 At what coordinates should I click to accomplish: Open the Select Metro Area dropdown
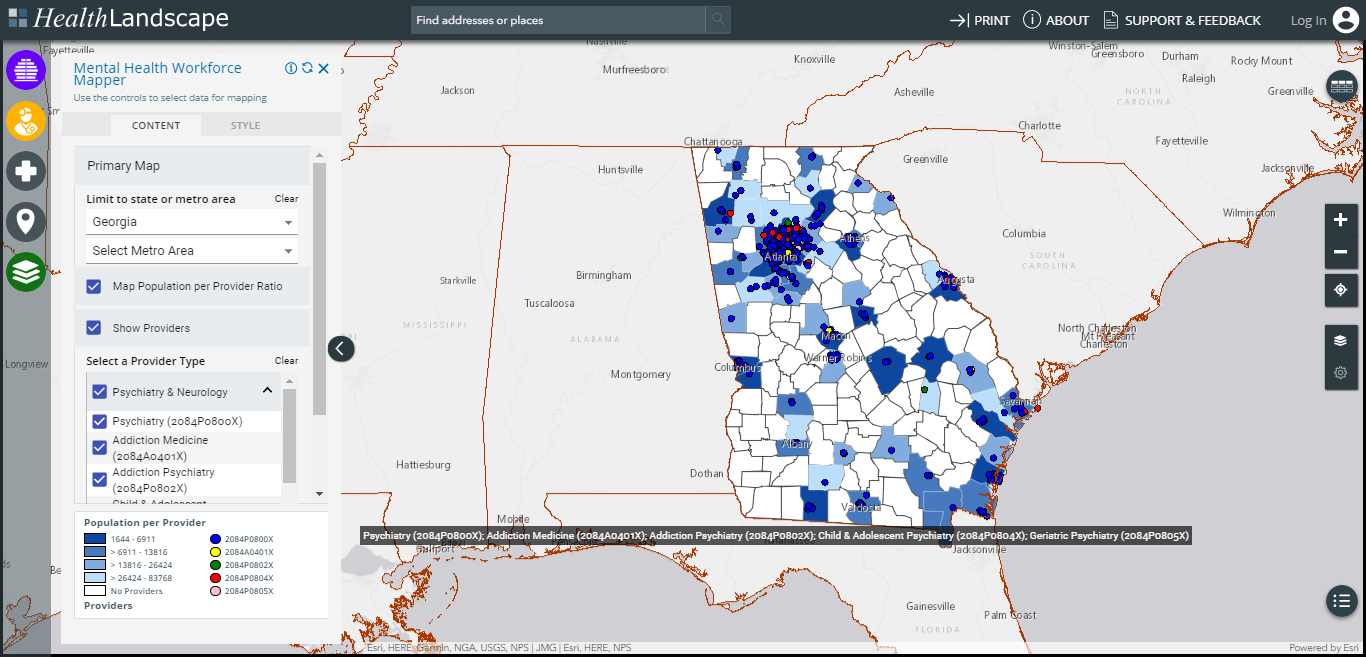[x=191, y=249]
